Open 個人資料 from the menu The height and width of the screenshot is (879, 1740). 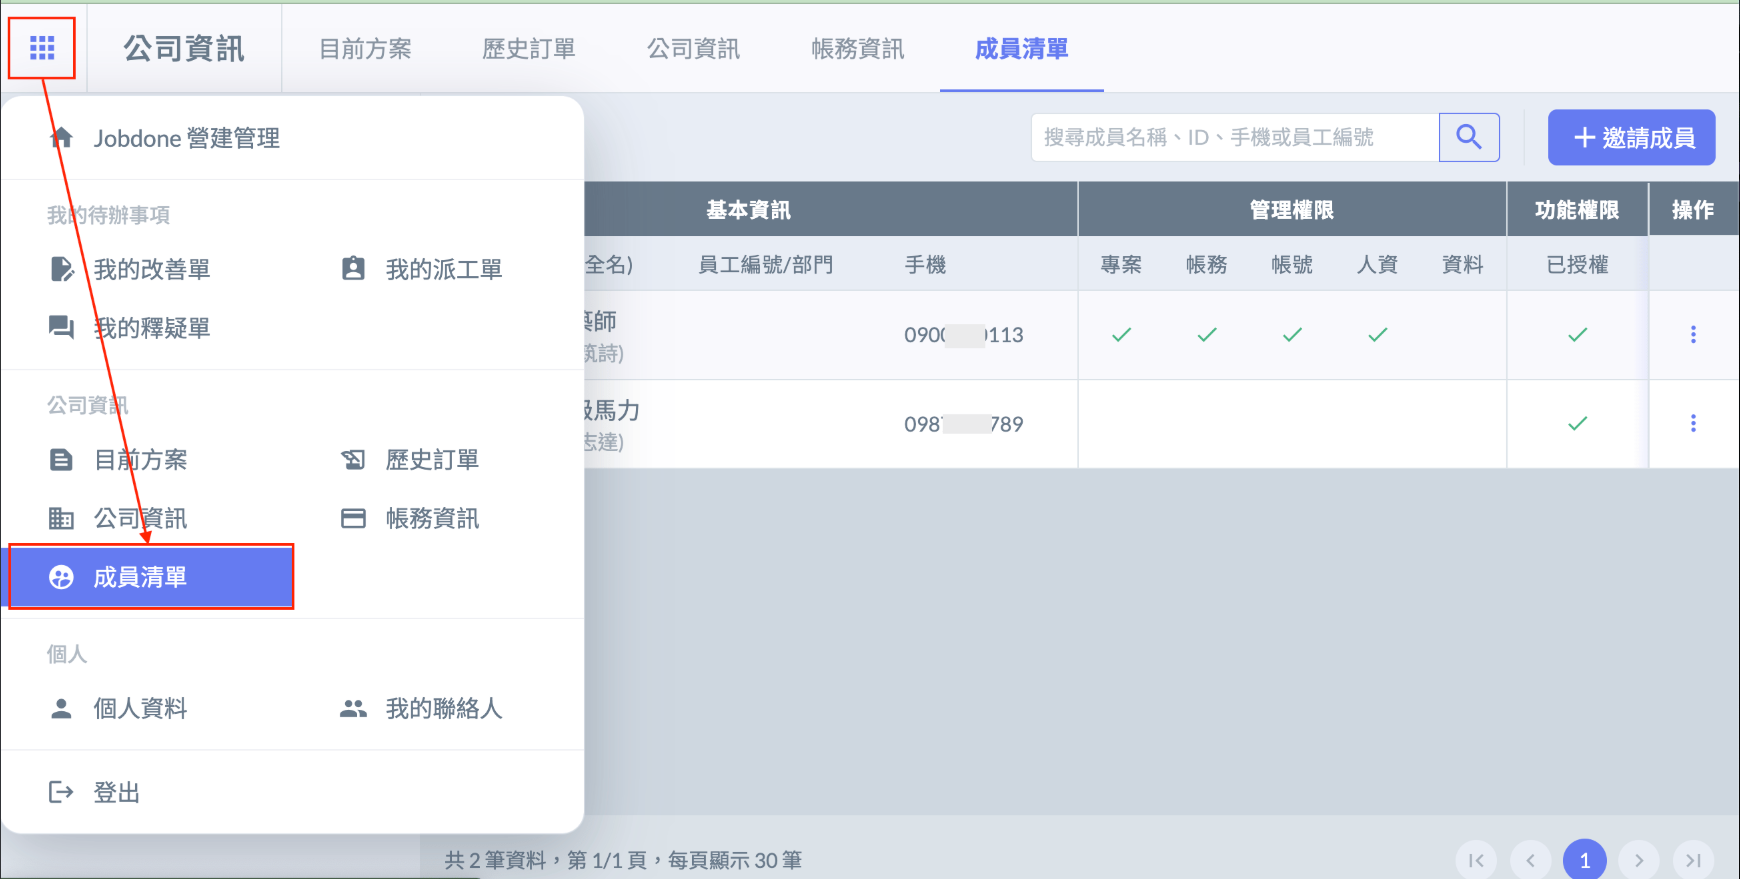pyautogui.click(x=140, y=709)
